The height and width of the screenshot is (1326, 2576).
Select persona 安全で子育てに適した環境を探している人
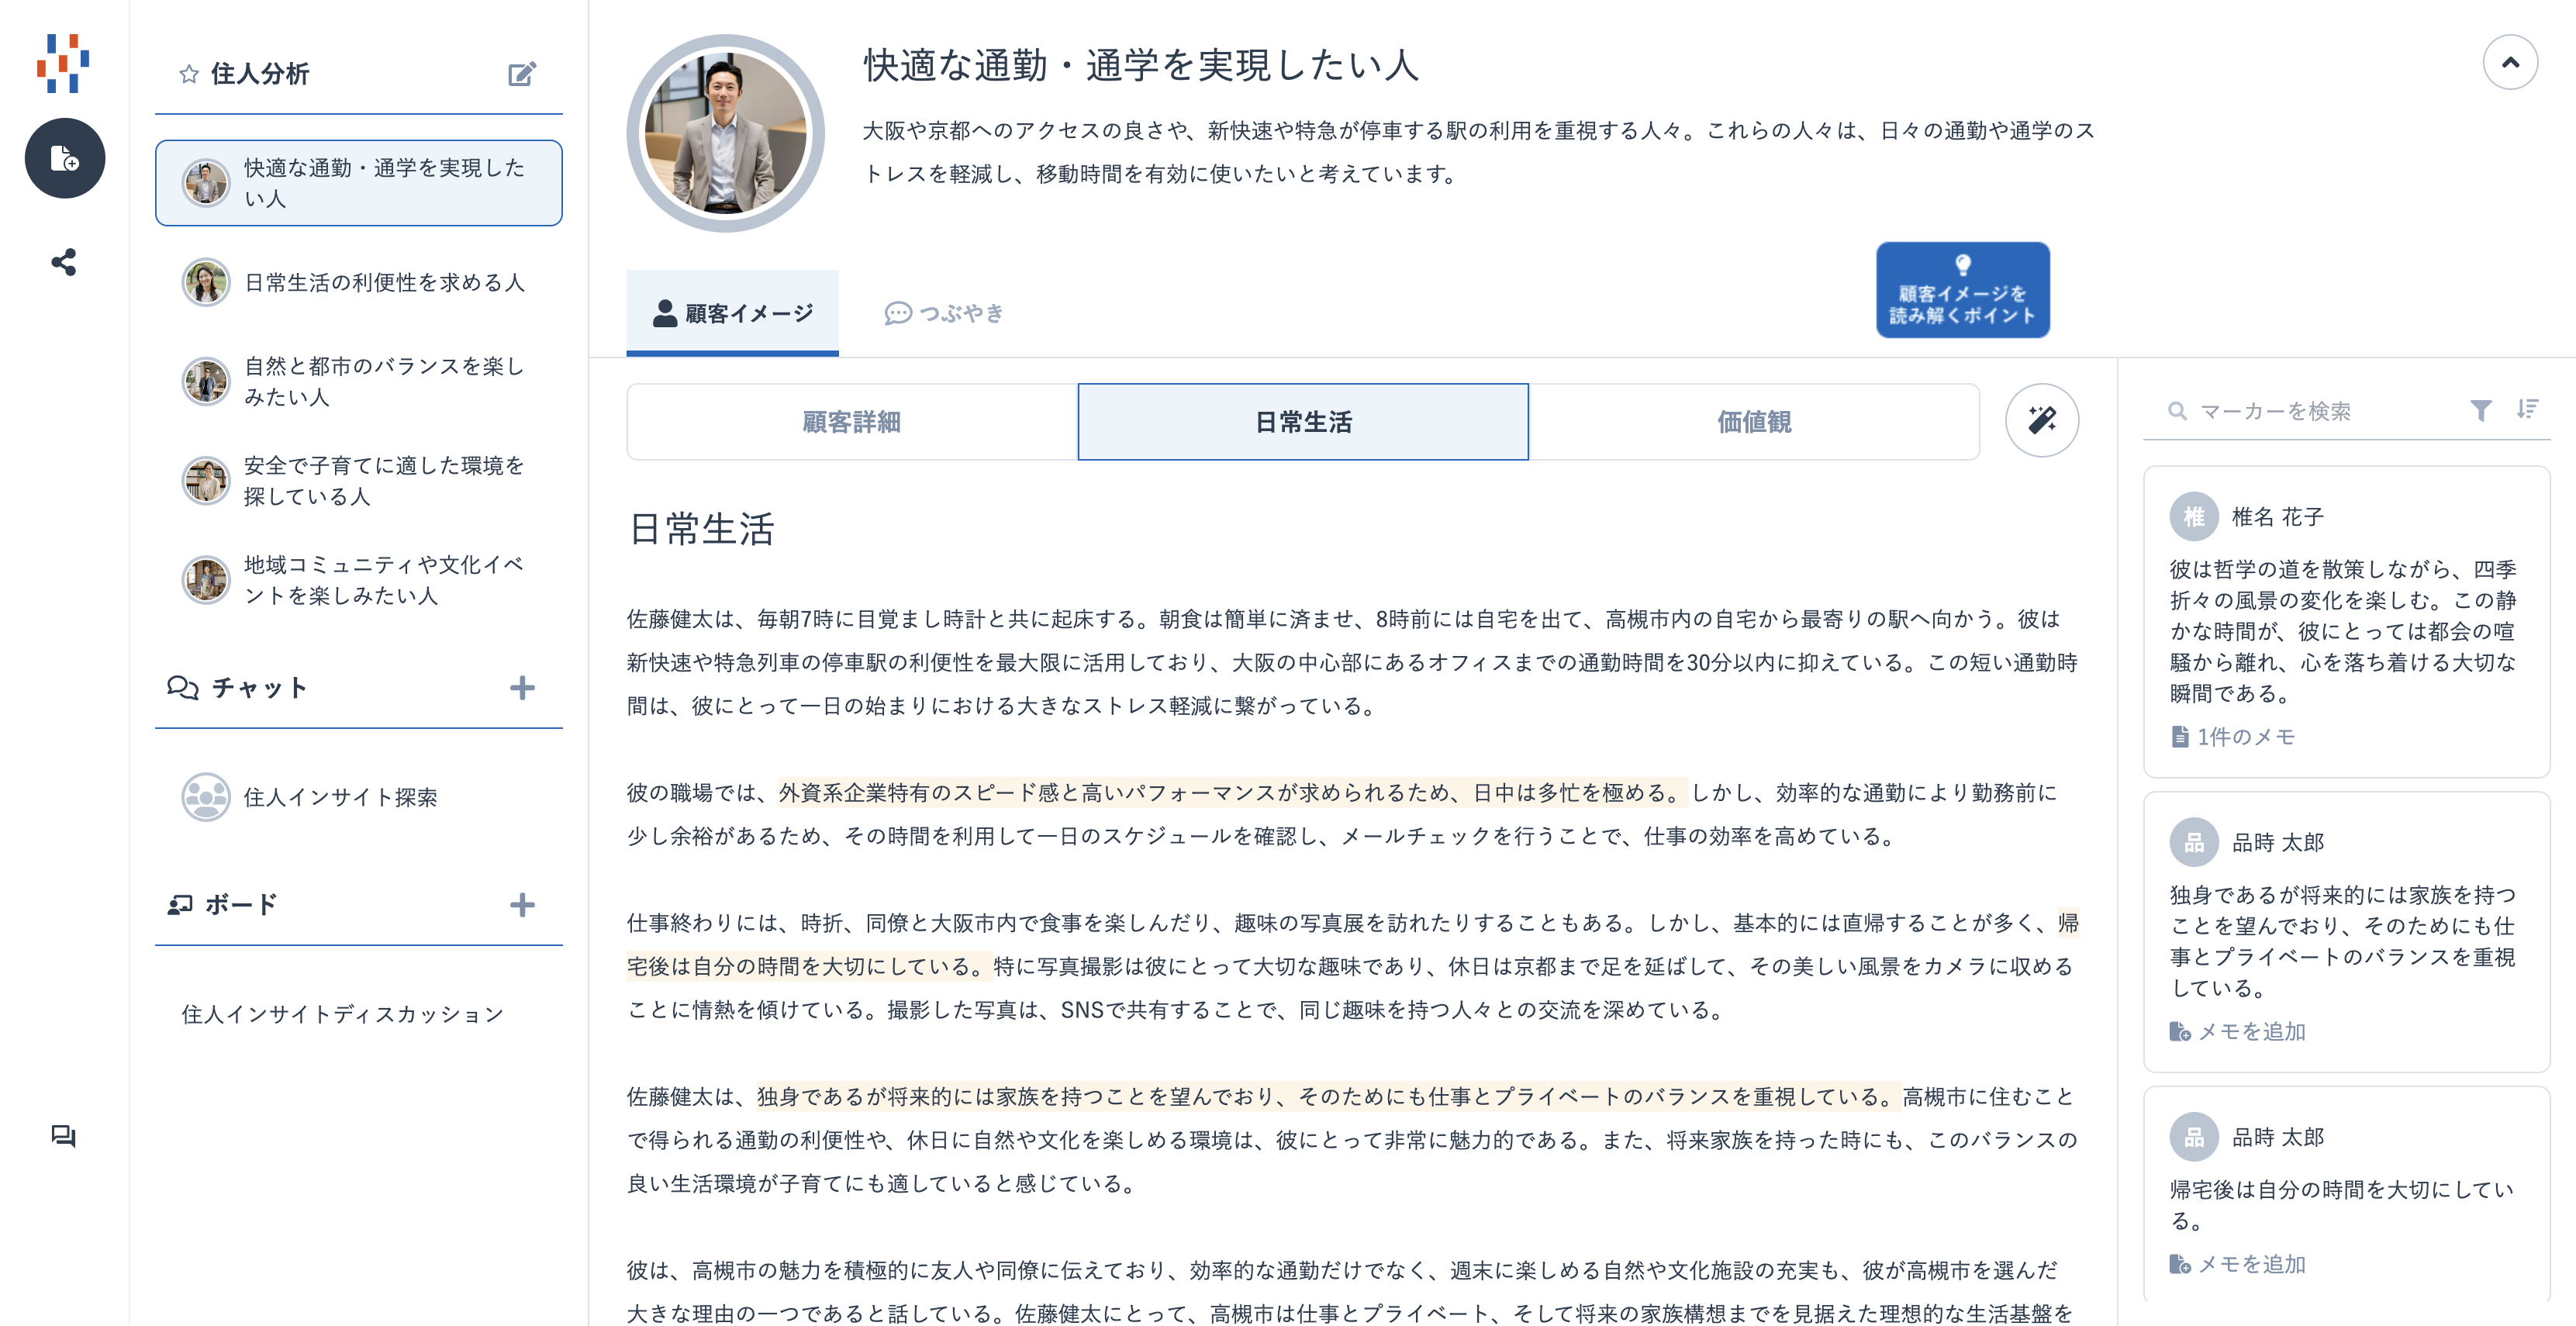[359, 480]
